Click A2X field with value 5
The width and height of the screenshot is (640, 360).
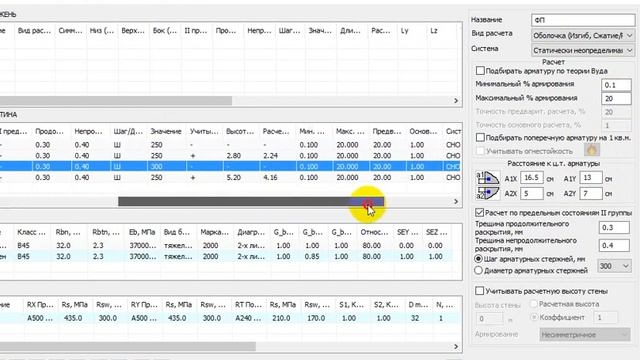[532, 193]
